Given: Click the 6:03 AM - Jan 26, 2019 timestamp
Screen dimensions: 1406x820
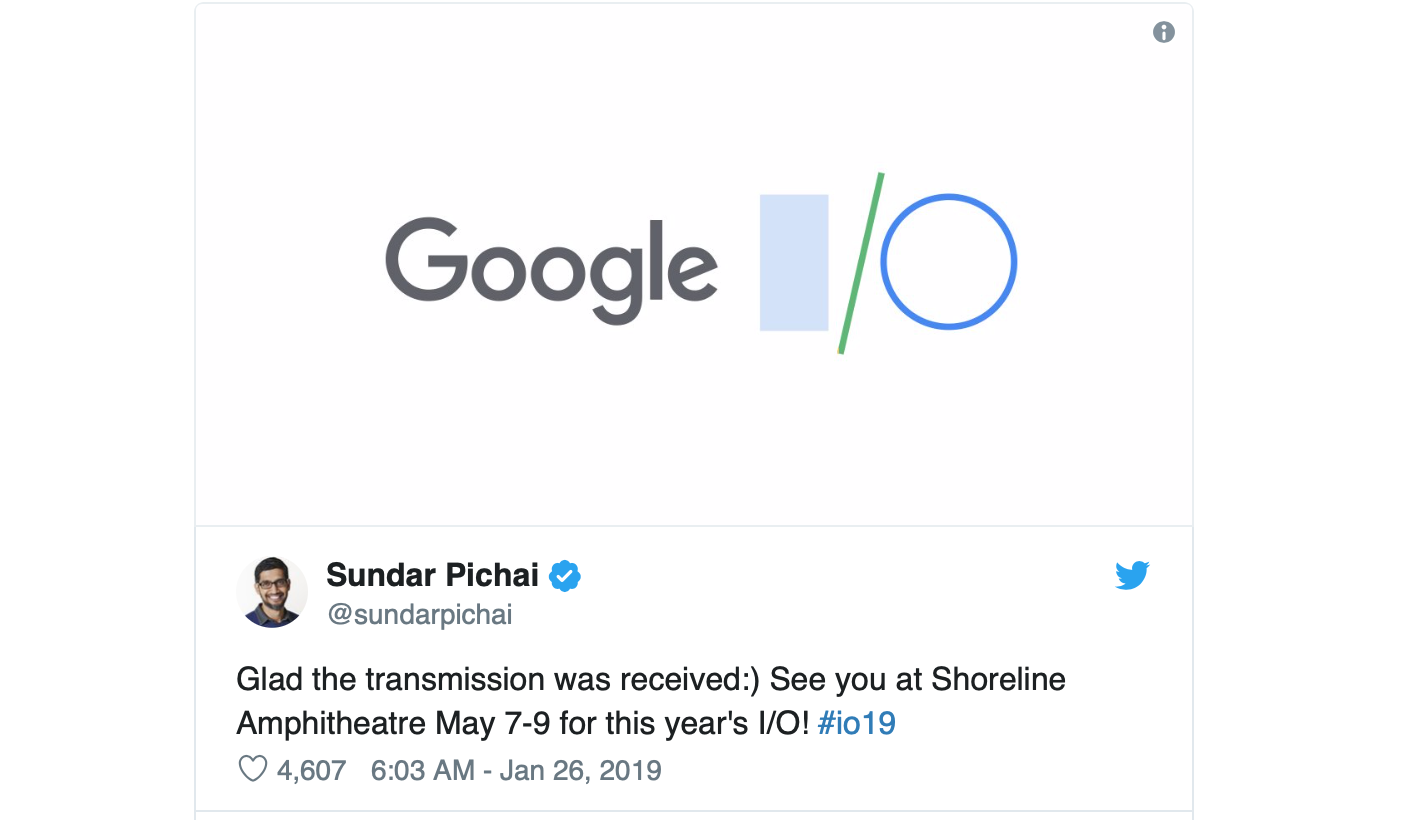Looking at the screenshot, I should click(516, 770).
